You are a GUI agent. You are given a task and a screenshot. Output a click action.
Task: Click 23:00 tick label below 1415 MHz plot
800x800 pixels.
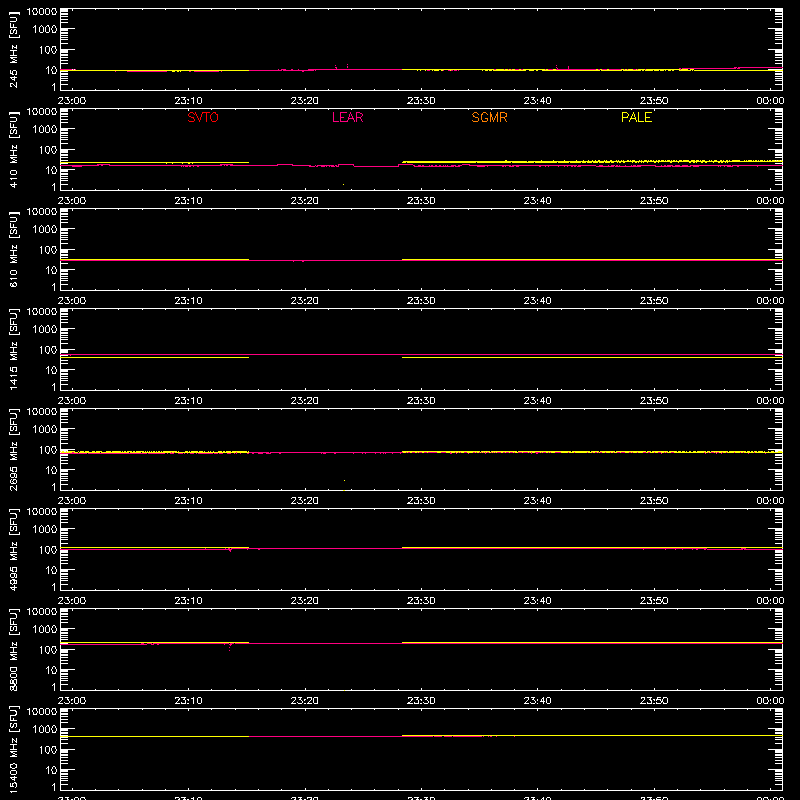[x=71, y=401]
